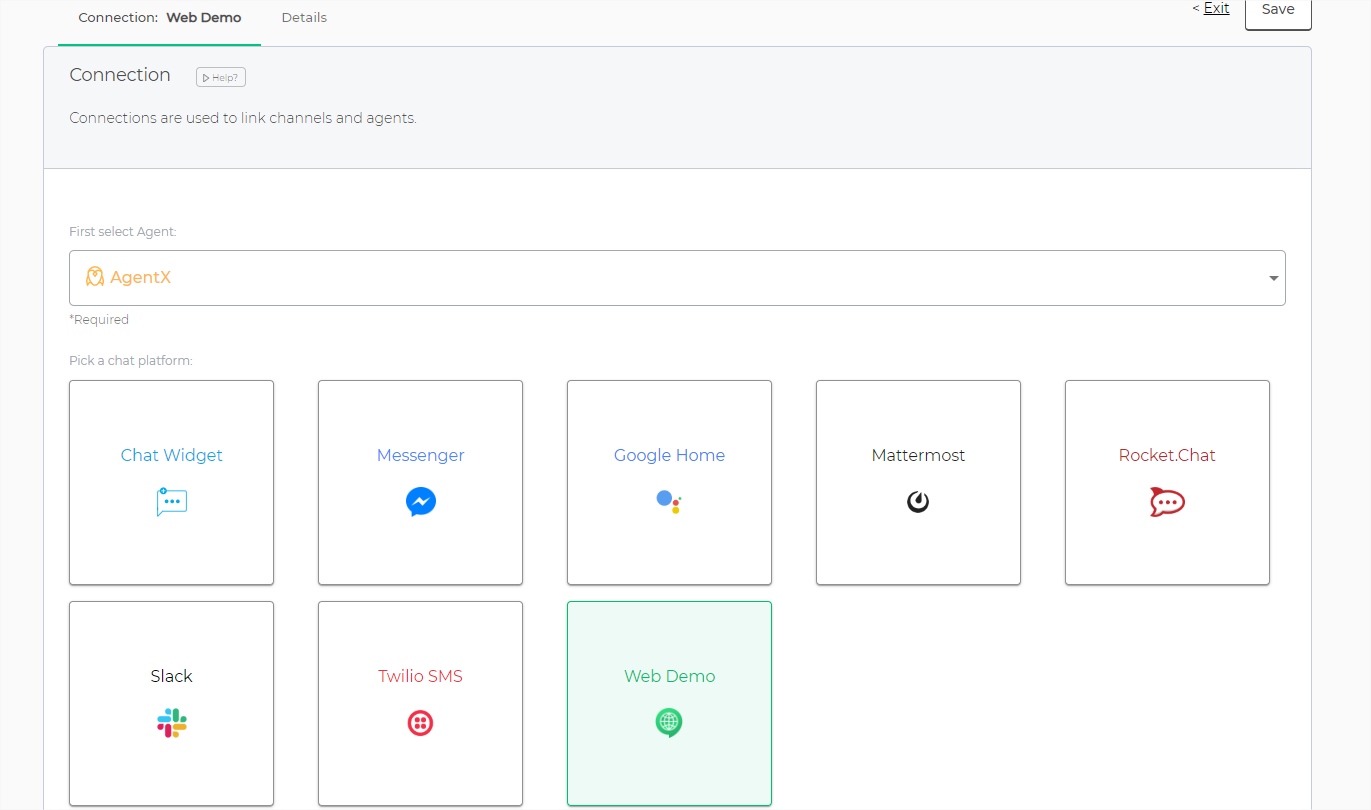Click the Google Home colored dots icon
Screen dimensions: 1371x810
pos(669,501)
